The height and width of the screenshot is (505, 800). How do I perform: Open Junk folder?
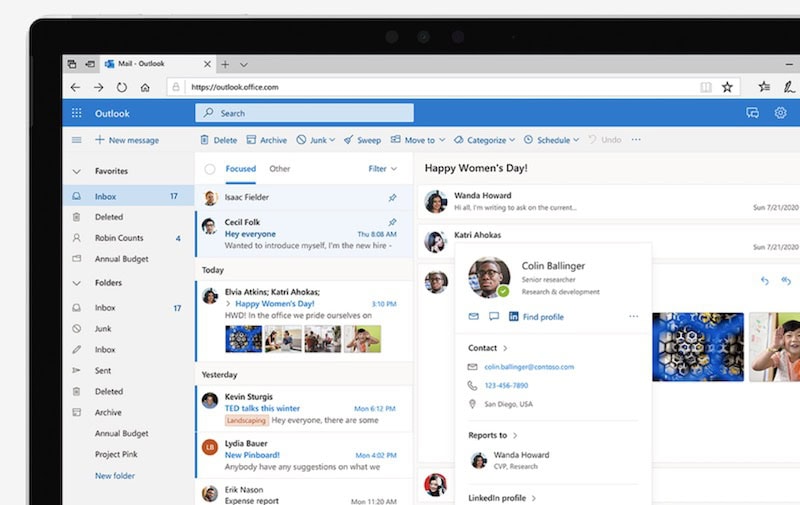click(x=128, y=329)
